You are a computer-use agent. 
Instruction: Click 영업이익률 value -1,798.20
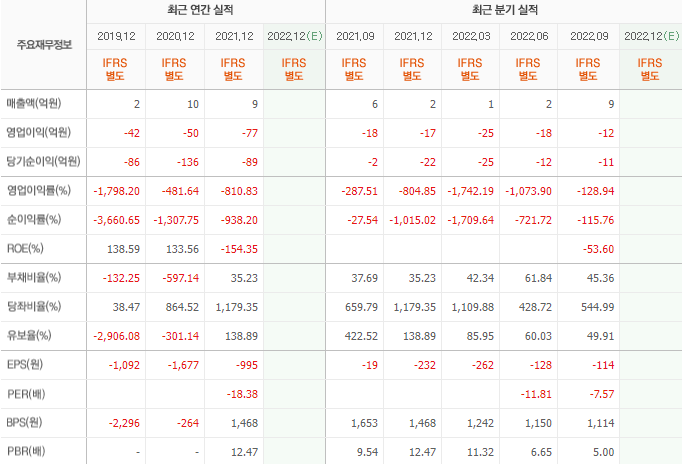click(x=116, y=192)
